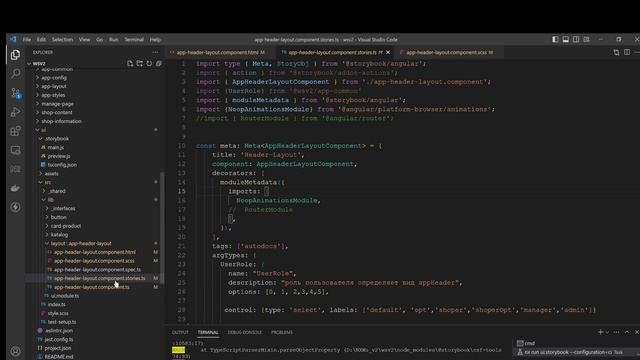Switch to app-header-layout.component.scss tab
This screenshot has height=360, width=640.
click(x=450, y=52)
